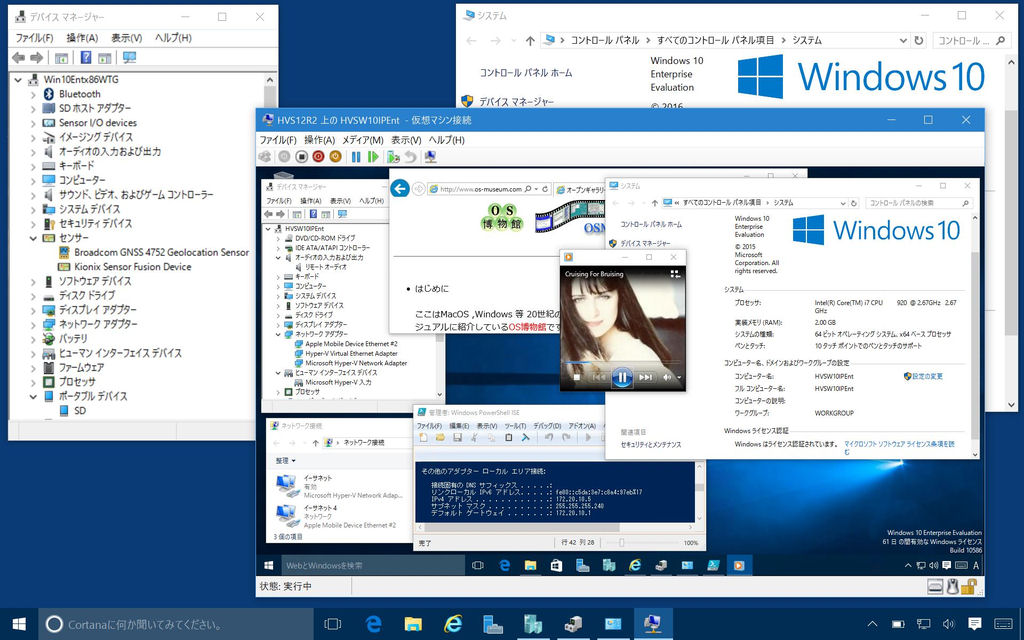1024x640 pixels.
Task: Click the media player seek bar
Action: click(622, 361)
